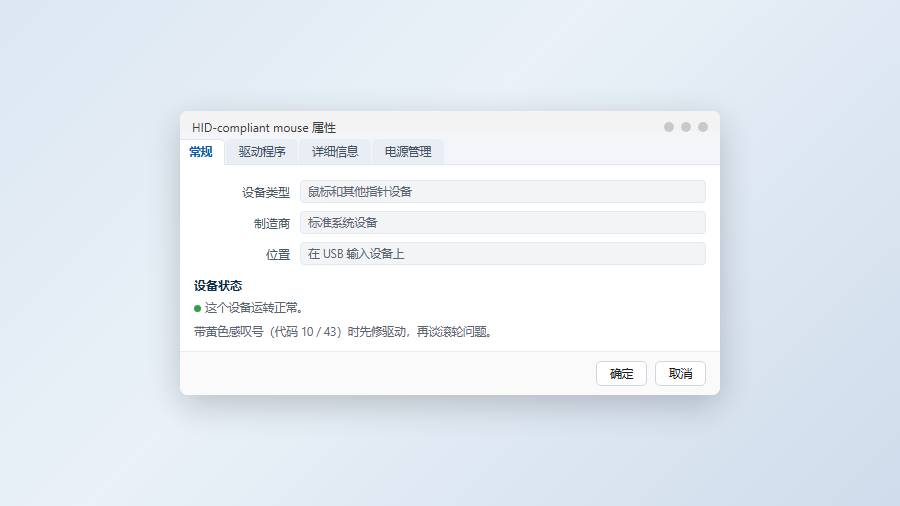Open the 驱动程序 tab

[262, 152]
